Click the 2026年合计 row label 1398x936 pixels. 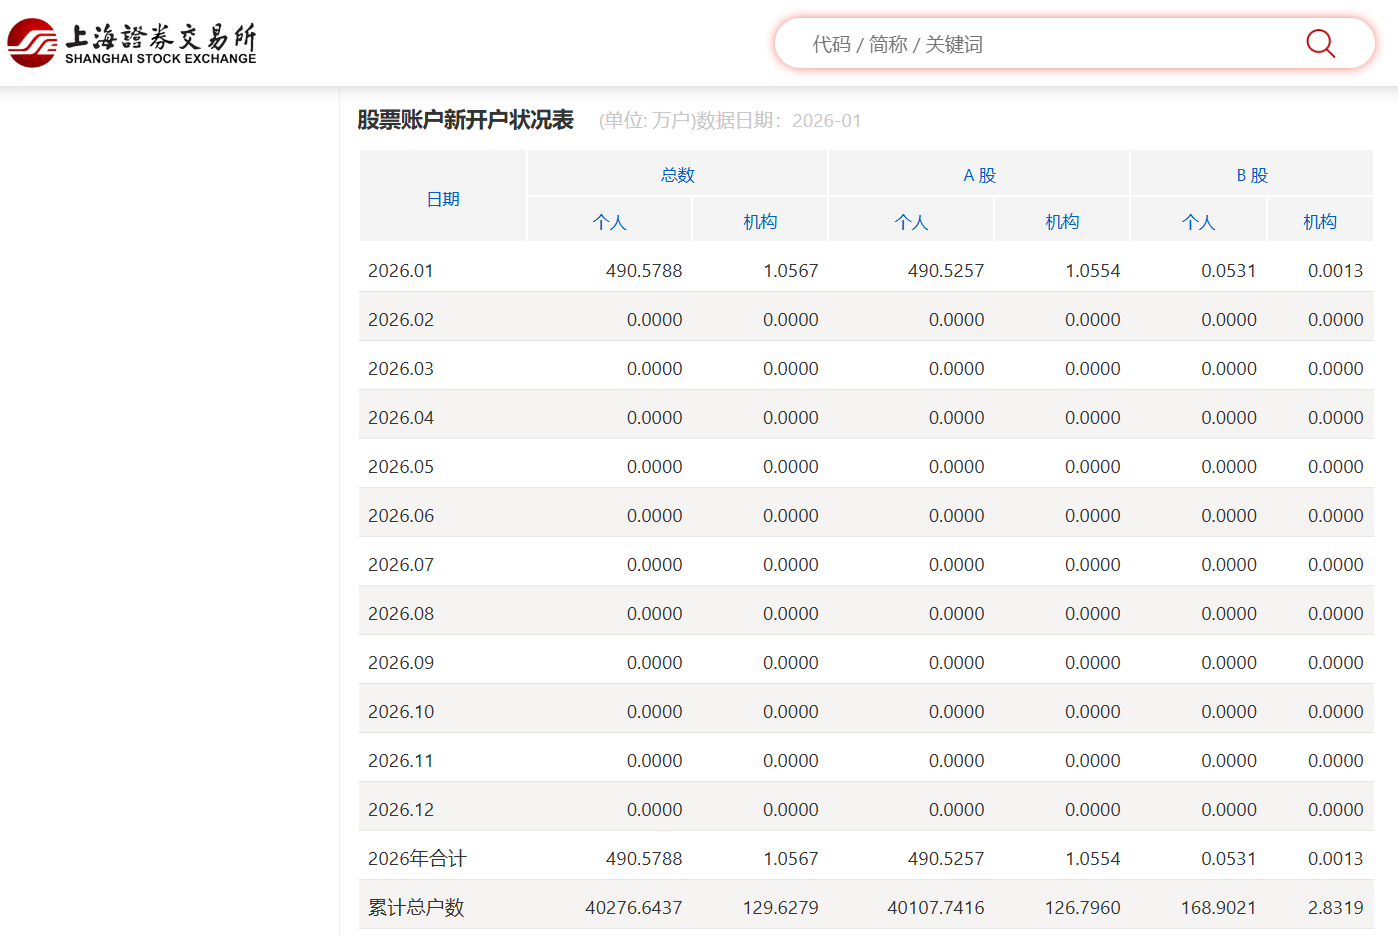coord(417,859)
